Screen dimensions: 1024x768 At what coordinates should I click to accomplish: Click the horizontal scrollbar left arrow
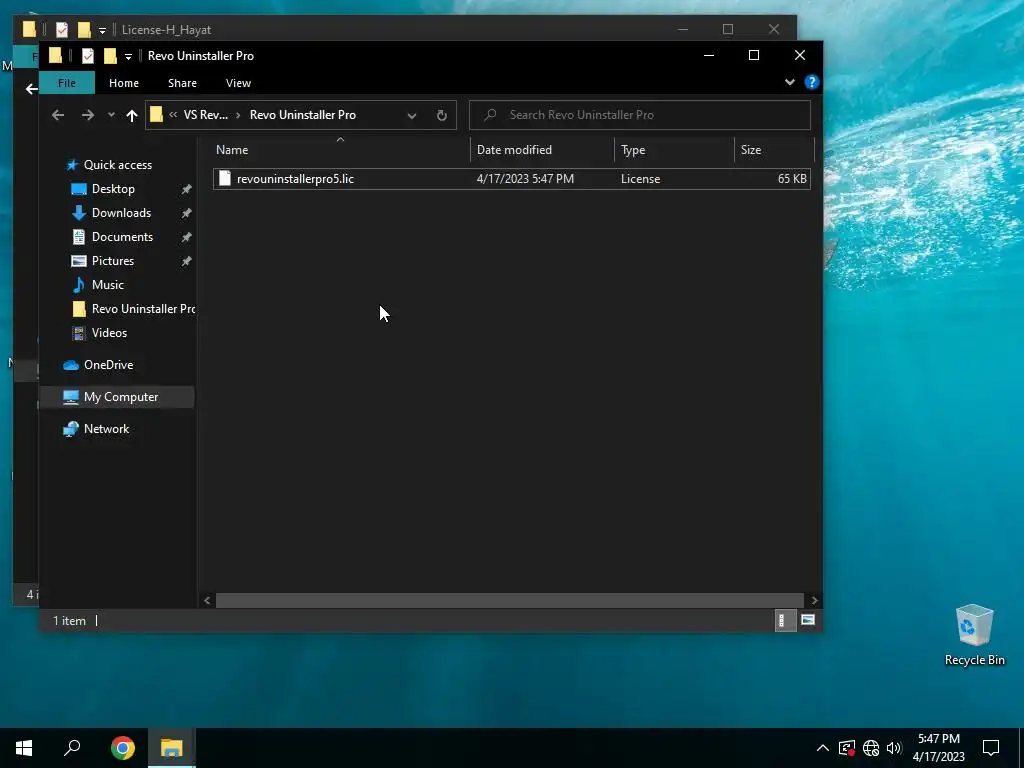coord(207,601)
